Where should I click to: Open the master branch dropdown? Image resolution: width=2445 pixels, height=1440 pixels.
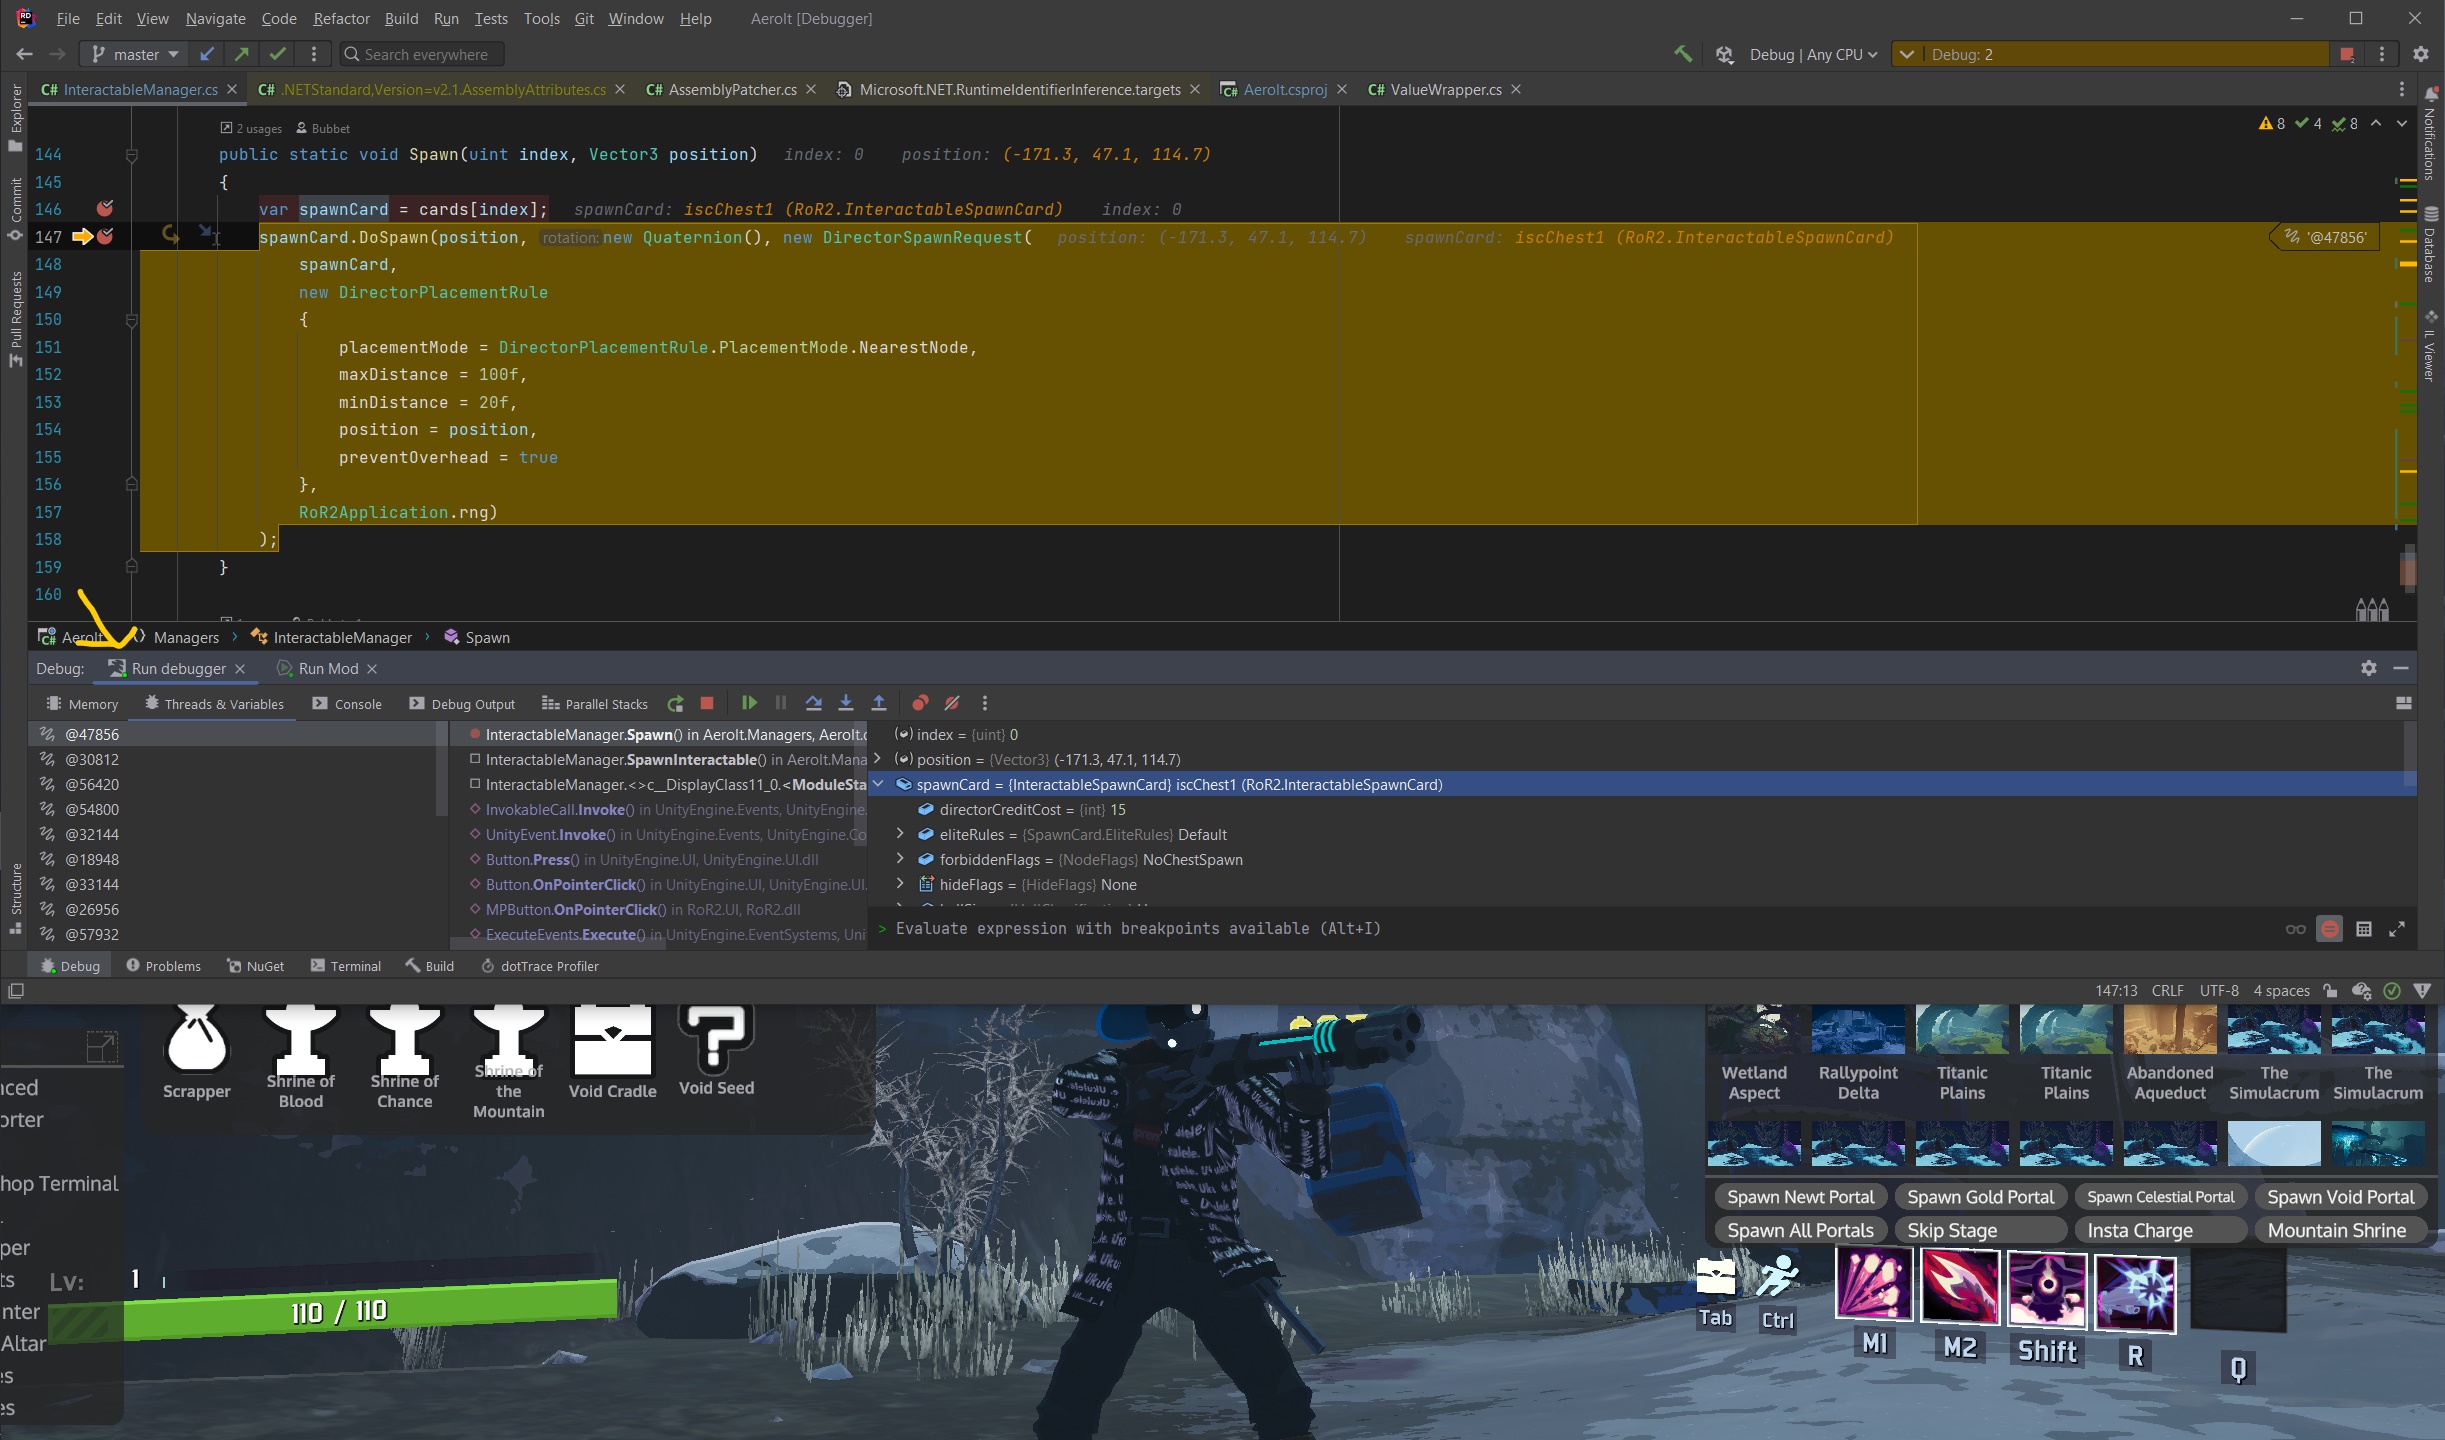135,54
